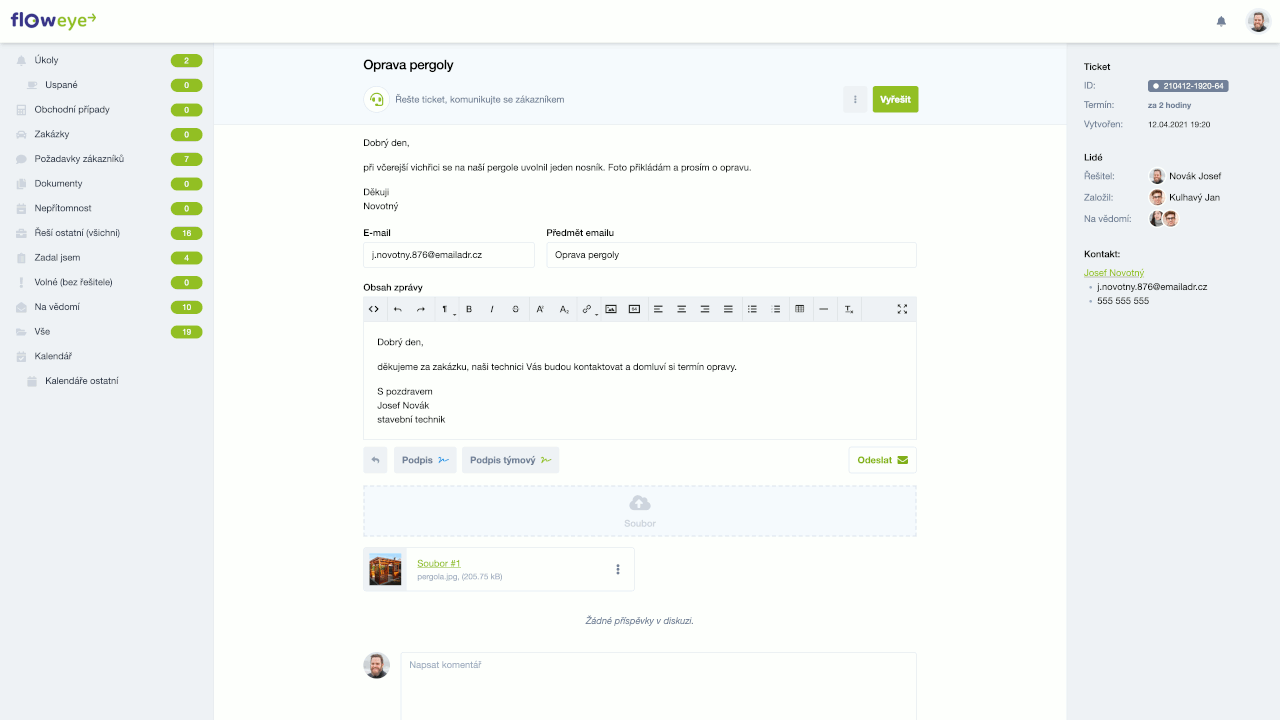Open the notifications bell
This screenshot has width=1280, height=720.
1221,21
